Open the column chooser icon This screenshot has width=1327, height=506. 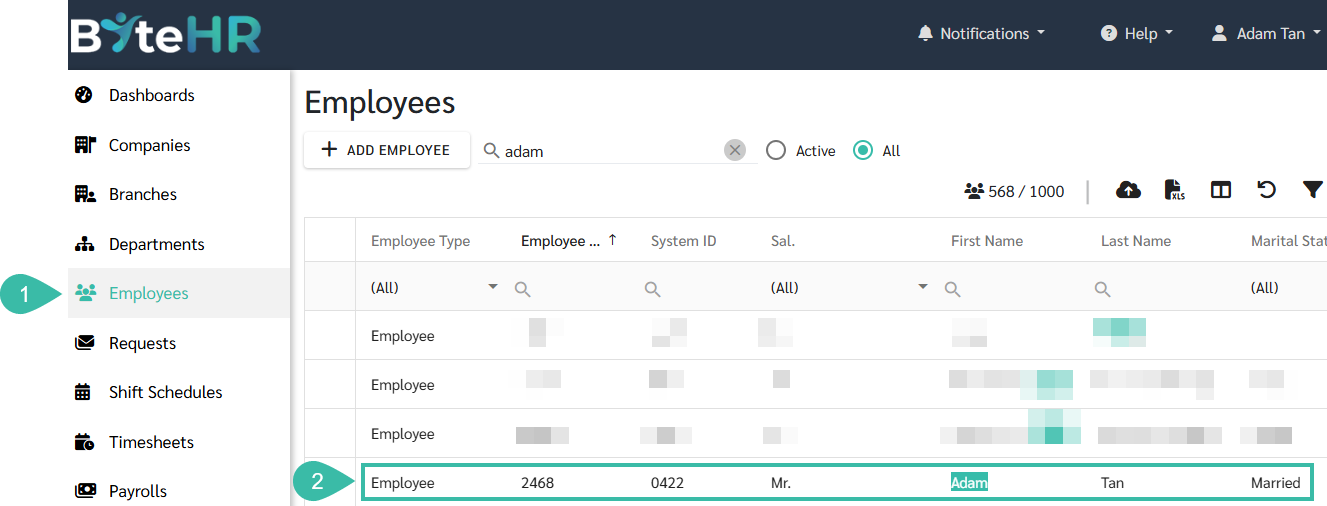tap(1221, 190)
